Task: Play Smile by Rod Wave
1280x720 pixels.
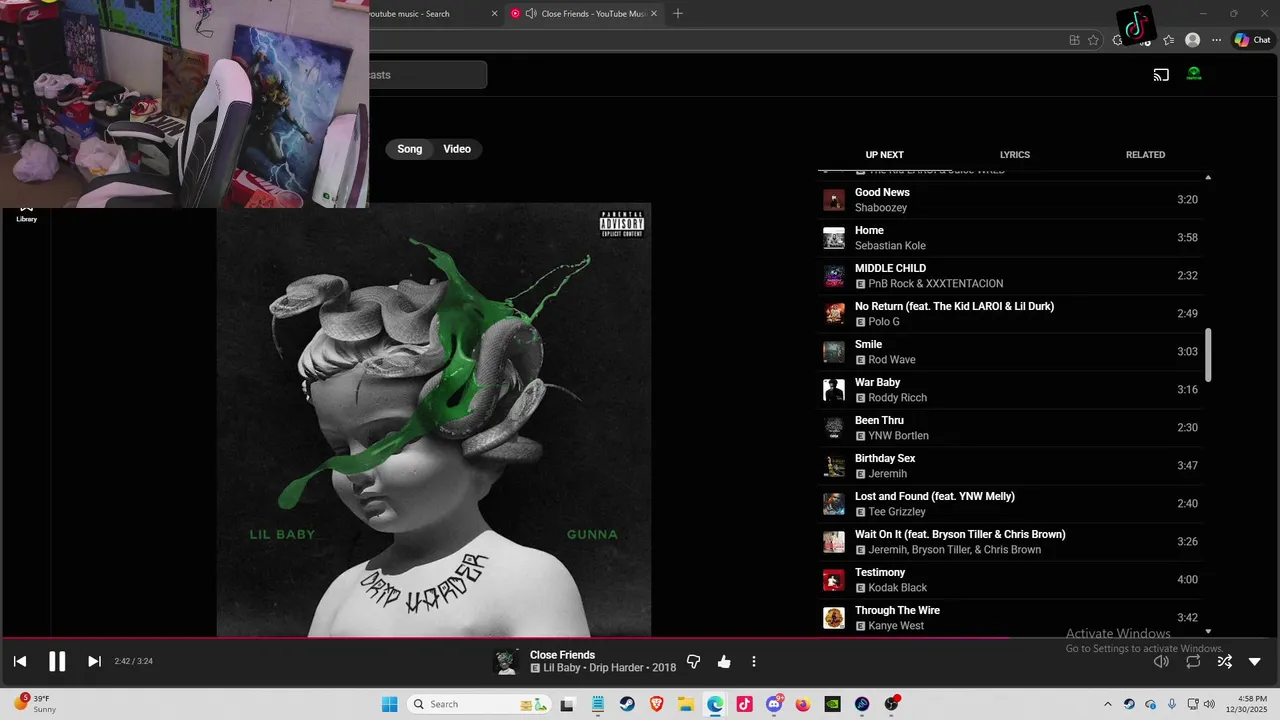Action: point(1010,352)
